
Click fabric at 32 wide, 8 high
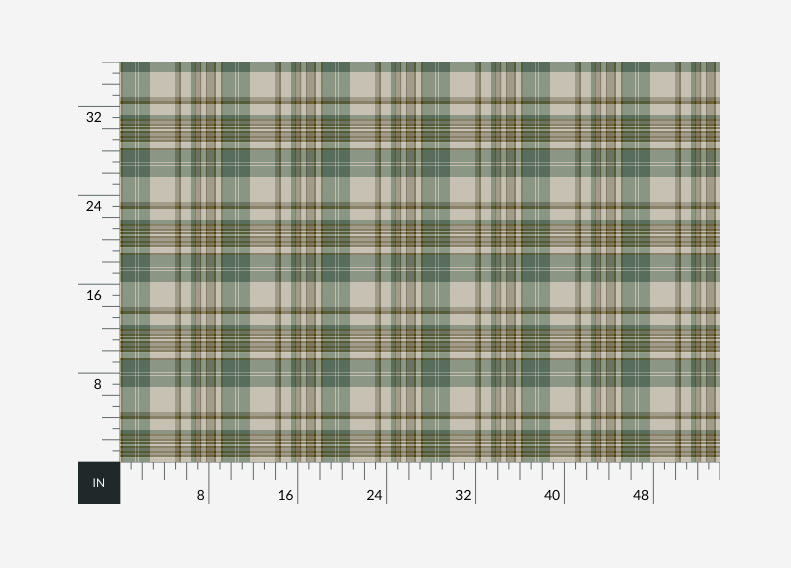tap(476, 373)
